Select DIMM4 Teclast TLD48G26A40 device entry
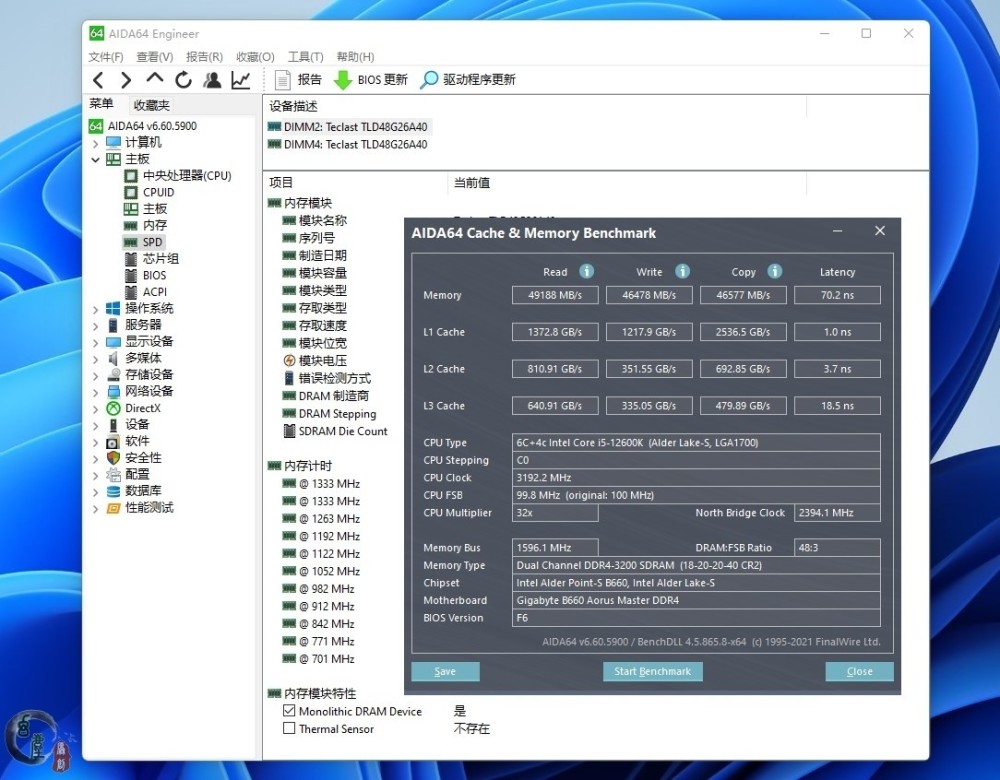Screen dimensions: 1000x780 [x=355, y=144]
